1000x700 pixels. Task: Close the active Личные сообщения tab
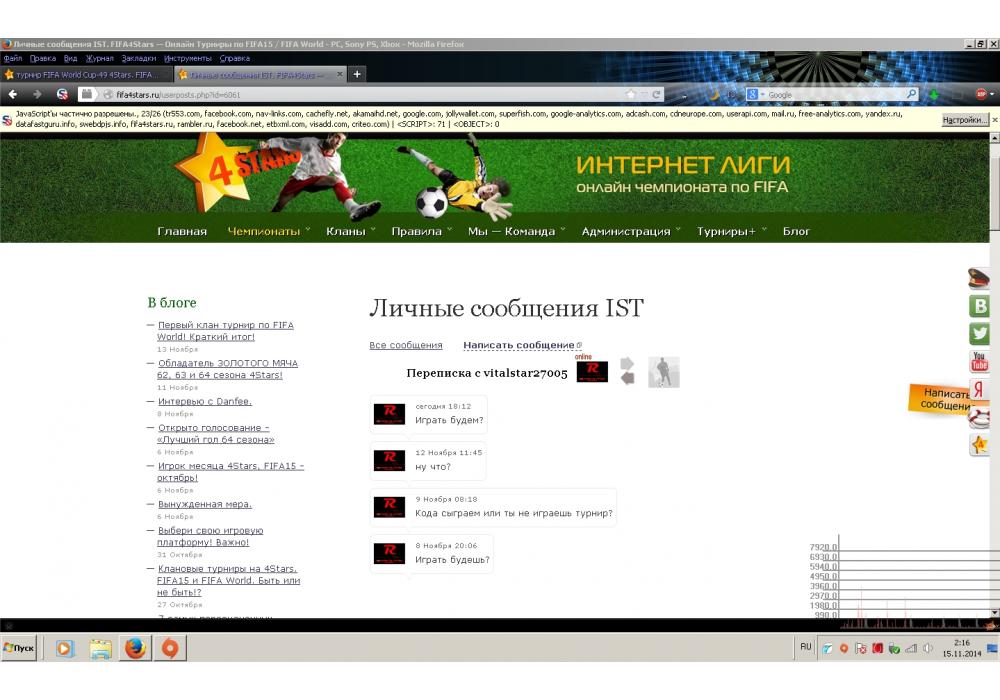coord(339,75)
